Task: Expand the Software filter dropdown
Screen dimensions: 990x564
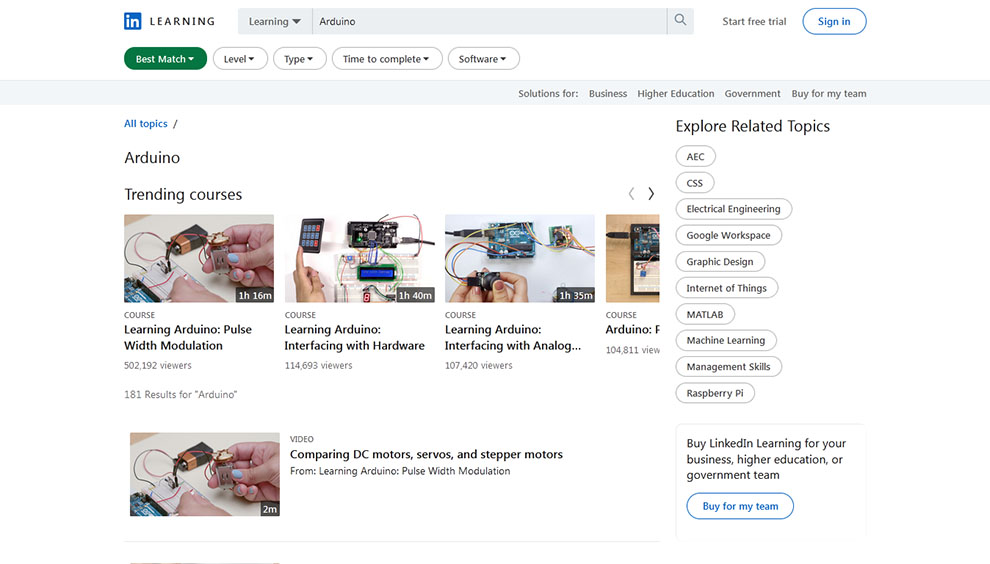Action: click(x=483, y=59)
